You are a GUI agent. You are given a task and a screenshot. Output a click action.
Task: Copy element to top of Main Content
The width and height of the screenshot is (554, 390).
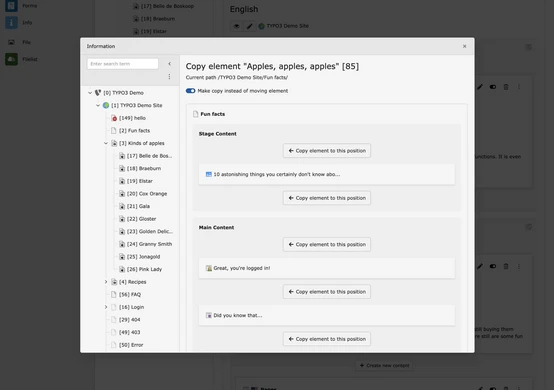point(327,244)
